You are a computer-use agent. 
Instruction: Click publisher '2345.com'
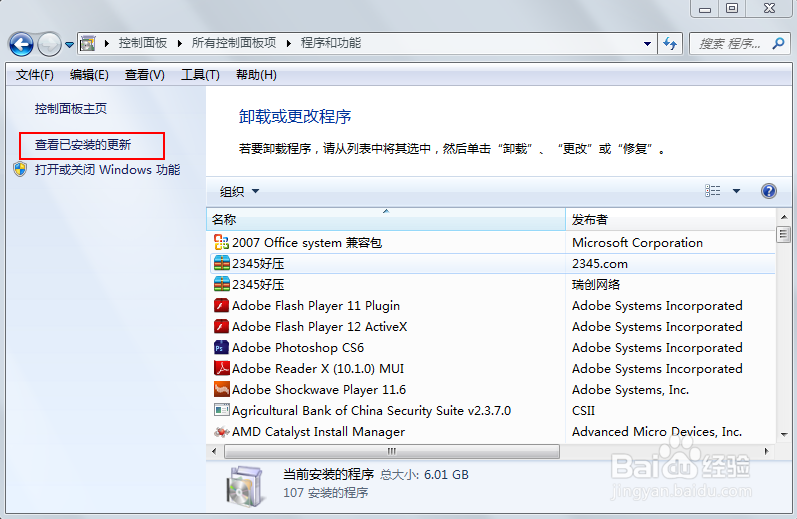[x=600, y=264]
